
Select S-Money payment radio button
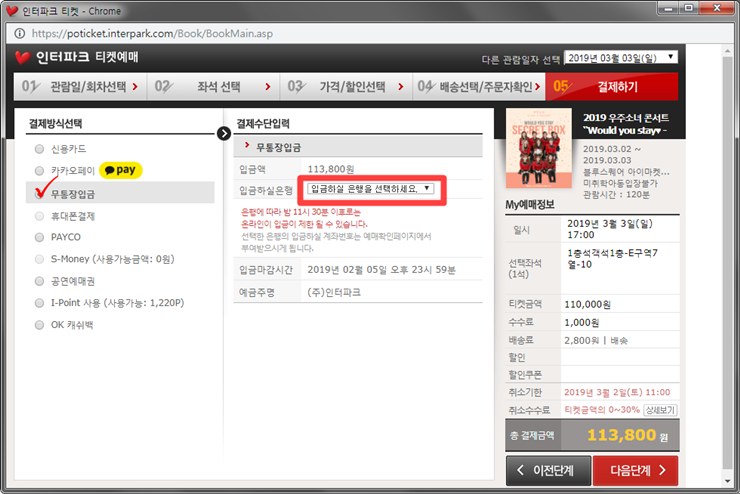pyautogui.click(x=40, y=259)
